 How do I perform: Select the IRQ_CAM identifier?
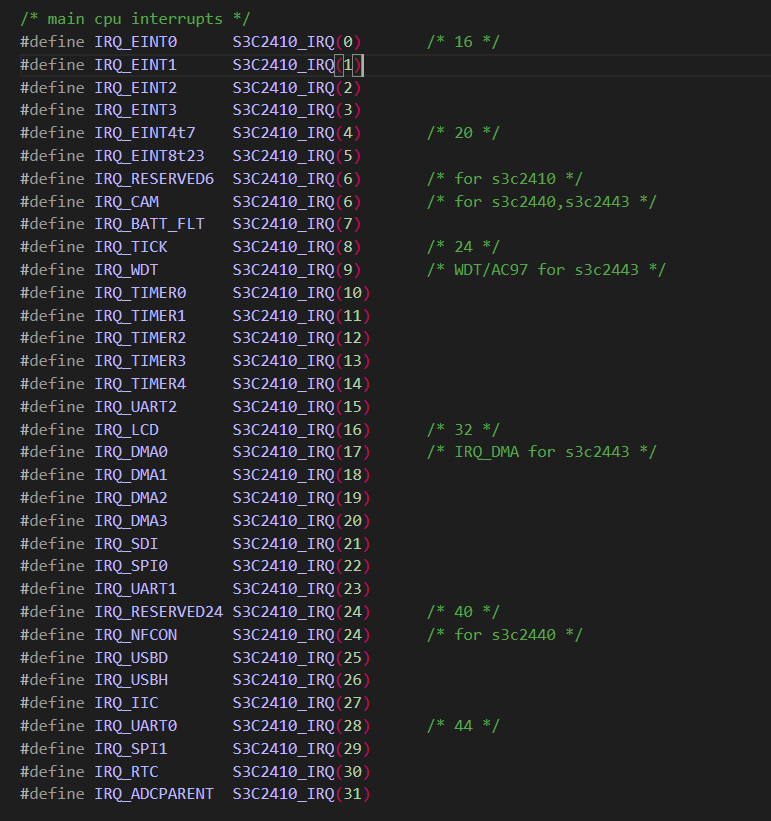point(127,202)
